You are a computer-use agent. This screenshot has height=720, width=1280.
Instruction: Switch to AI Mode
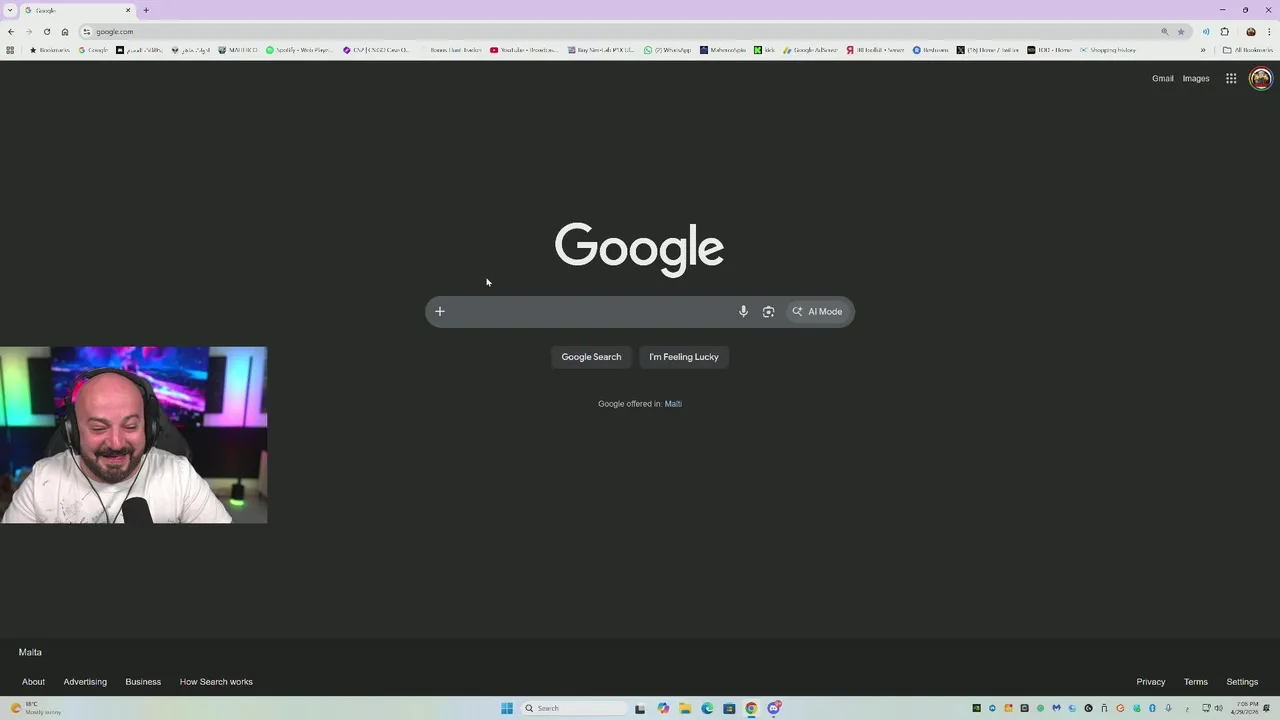pos(818,312)
